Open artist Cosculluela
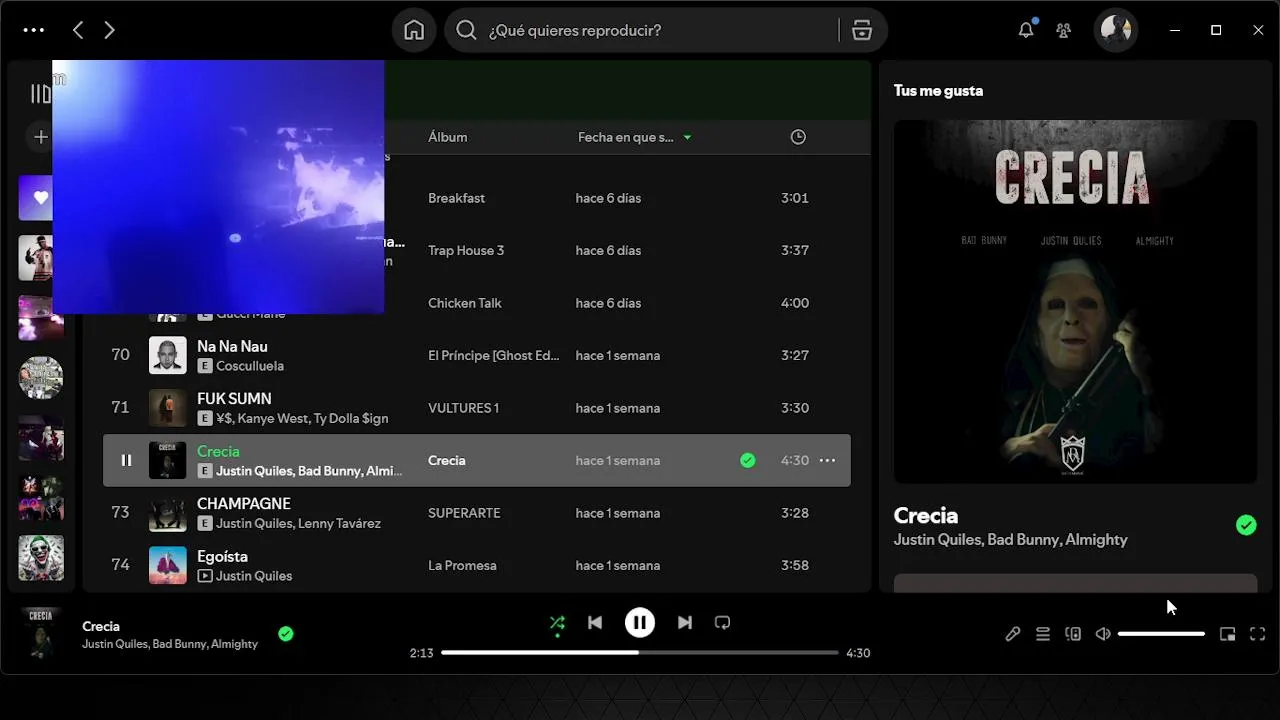This screenshot has width=1280, height=720. (250, 366)
